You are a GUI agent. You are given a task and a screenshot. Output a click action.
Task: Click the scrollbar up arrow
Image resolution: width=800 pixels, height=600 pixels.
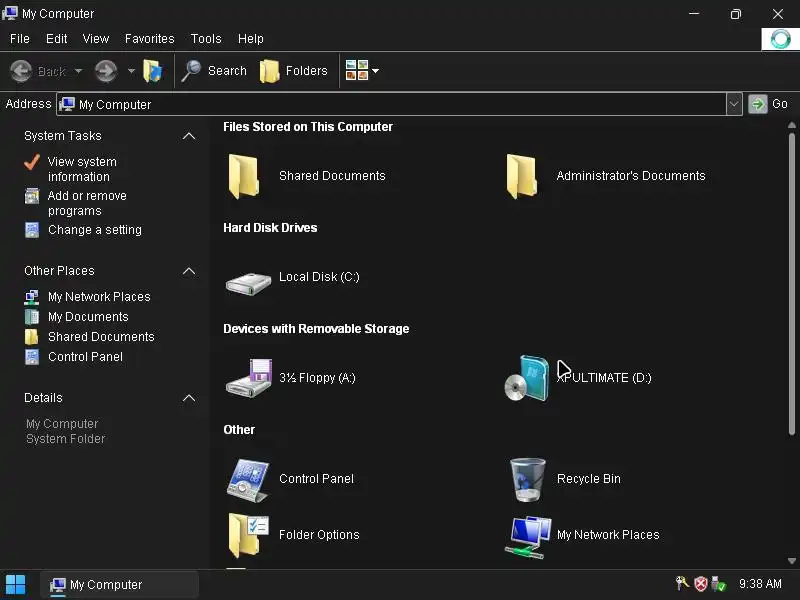[x=792, y=125]
